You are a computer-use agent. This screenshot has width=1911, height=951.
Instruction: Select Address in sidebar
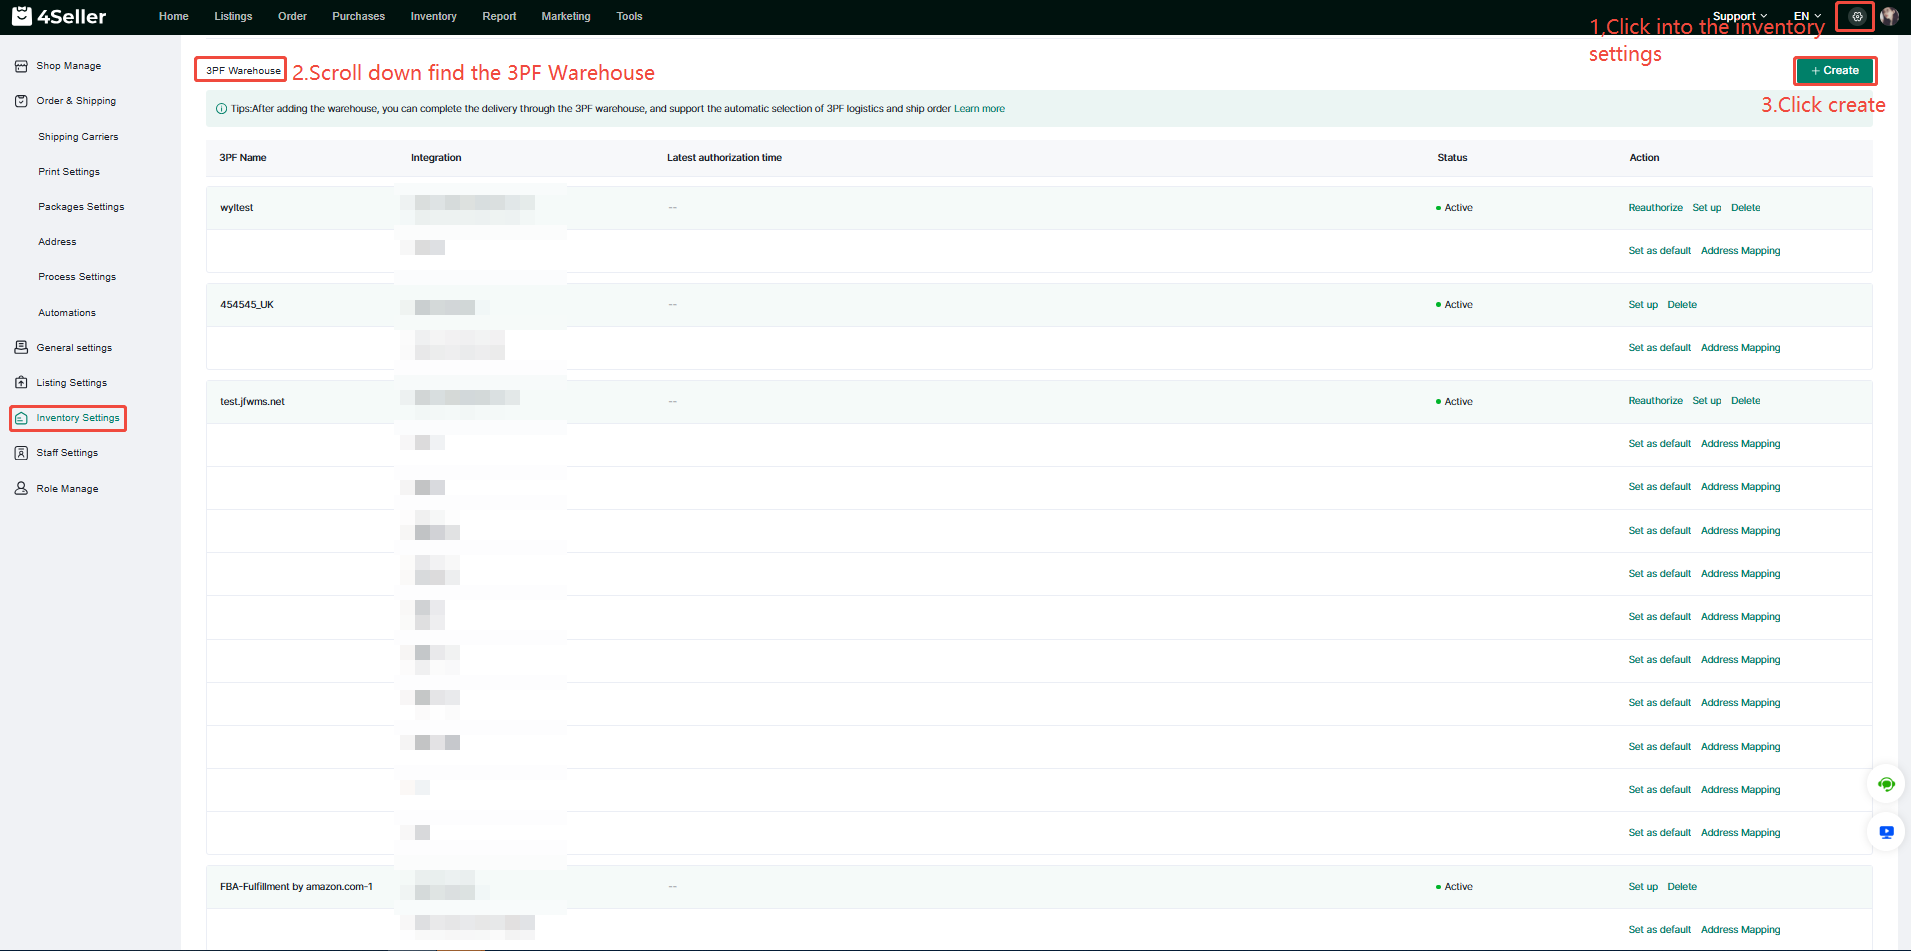[57, 242]
